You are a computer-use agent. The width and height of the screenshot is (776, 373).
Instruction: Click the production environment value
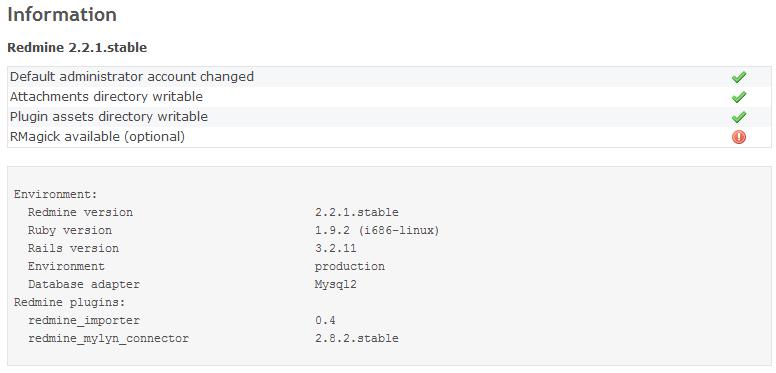349,267
